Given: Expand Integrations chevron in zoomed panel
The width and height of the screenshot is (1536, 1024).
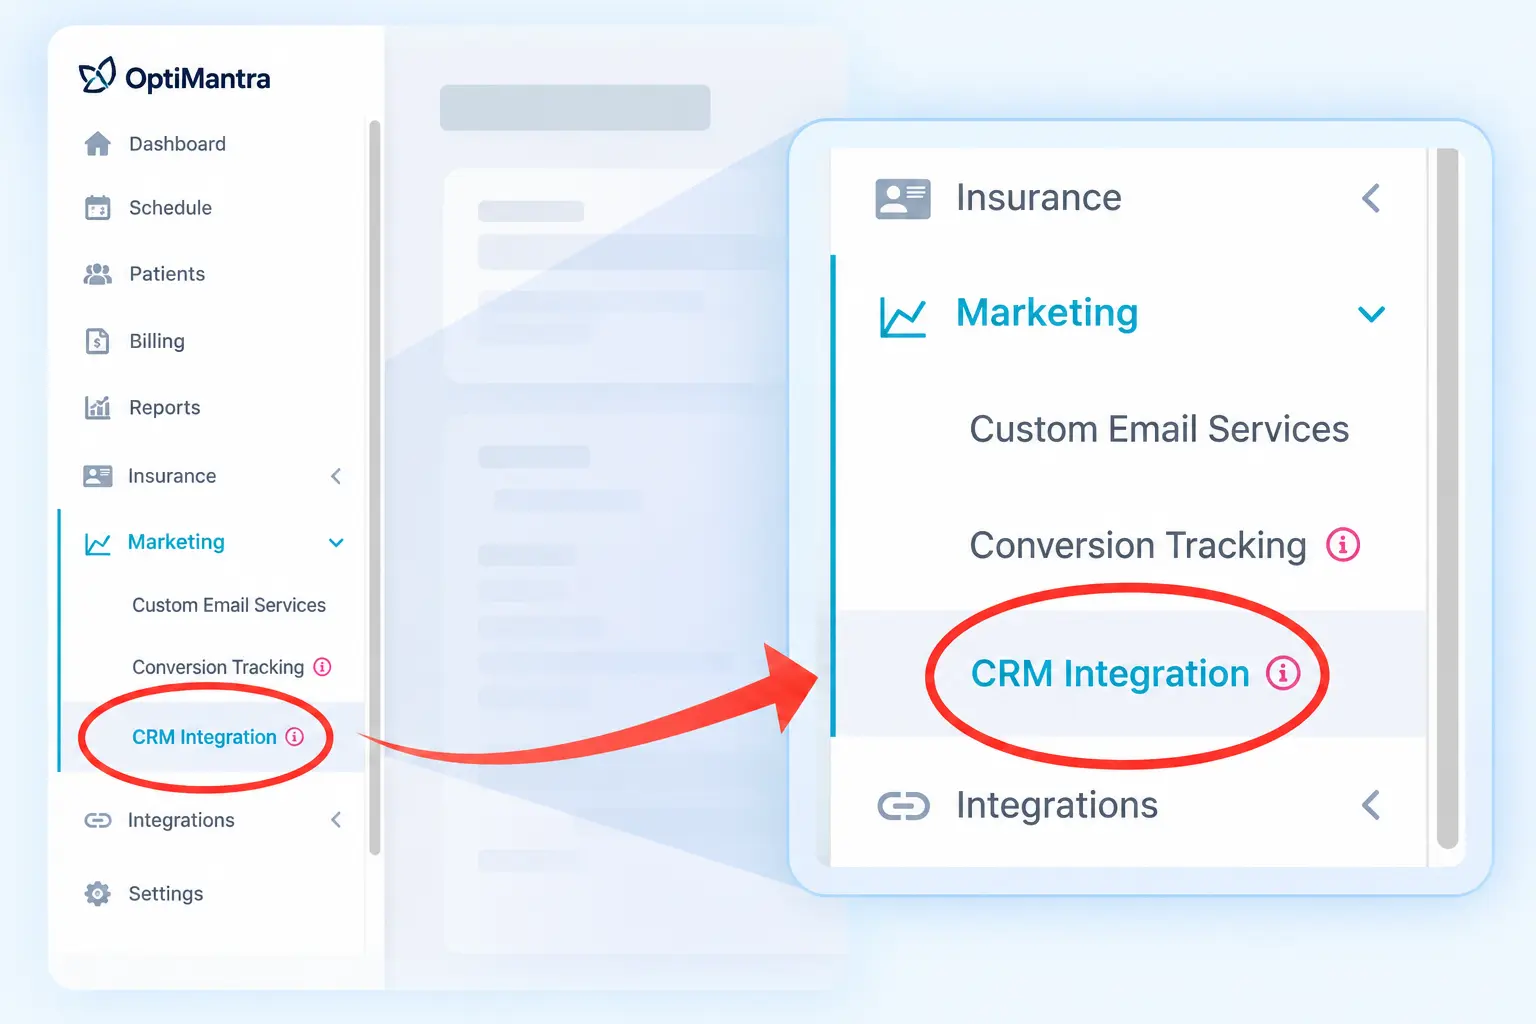Looking at the screenshot, I should [1371, 805].
